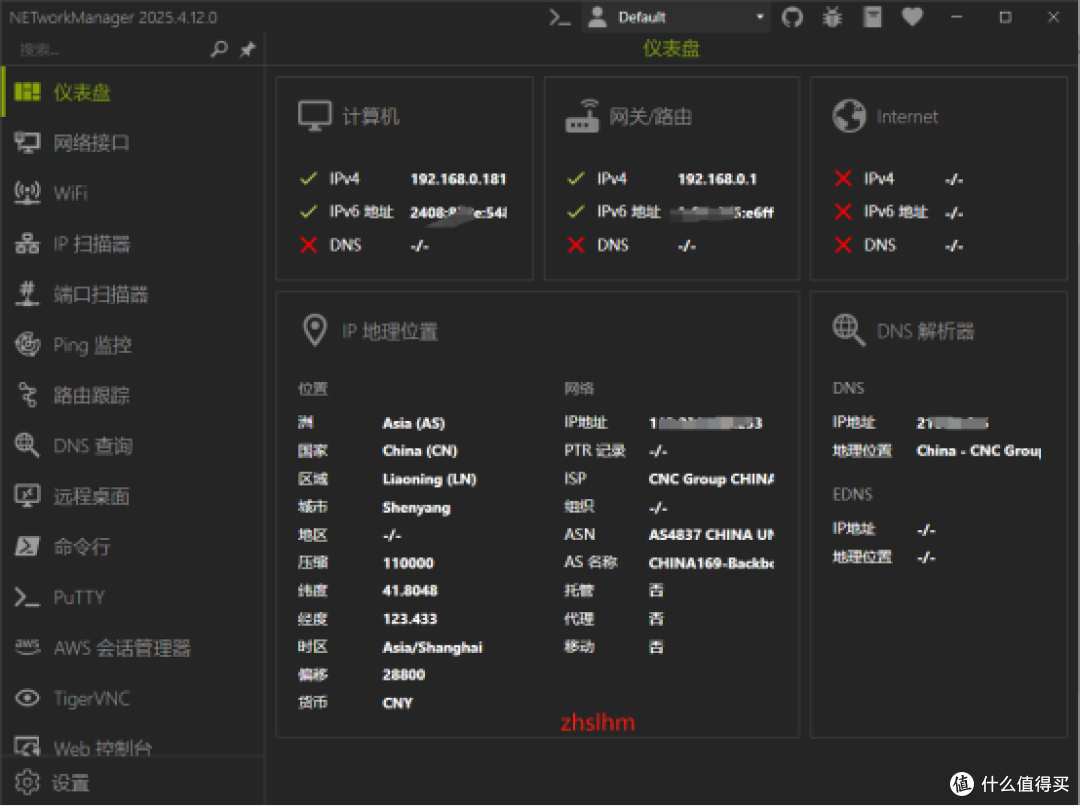This screenshot has height=807, width=1080.
Task: Click the DNS 解析器 globe search icon
Action: click(x=849, y=331)
